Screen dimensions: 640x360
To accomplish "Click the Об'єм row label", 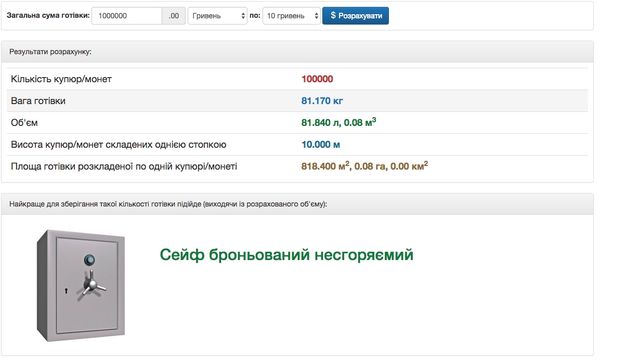I will pos(24,123).
